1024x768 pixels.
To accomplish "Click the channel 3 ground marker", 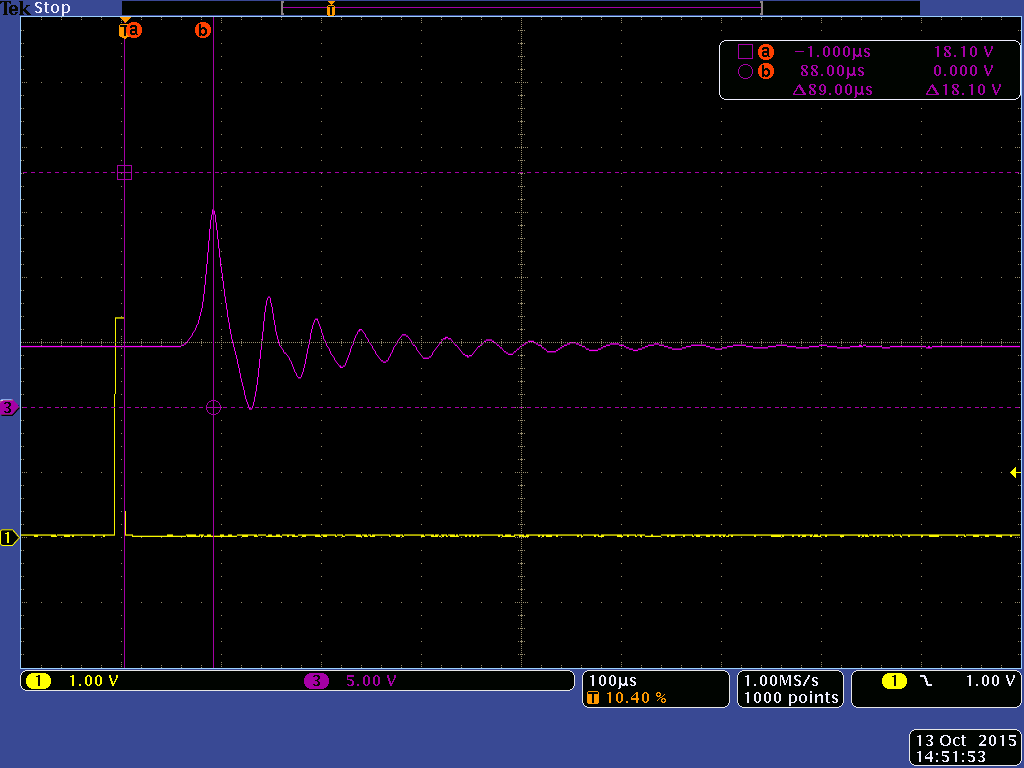I will click(x=8, y=408).
